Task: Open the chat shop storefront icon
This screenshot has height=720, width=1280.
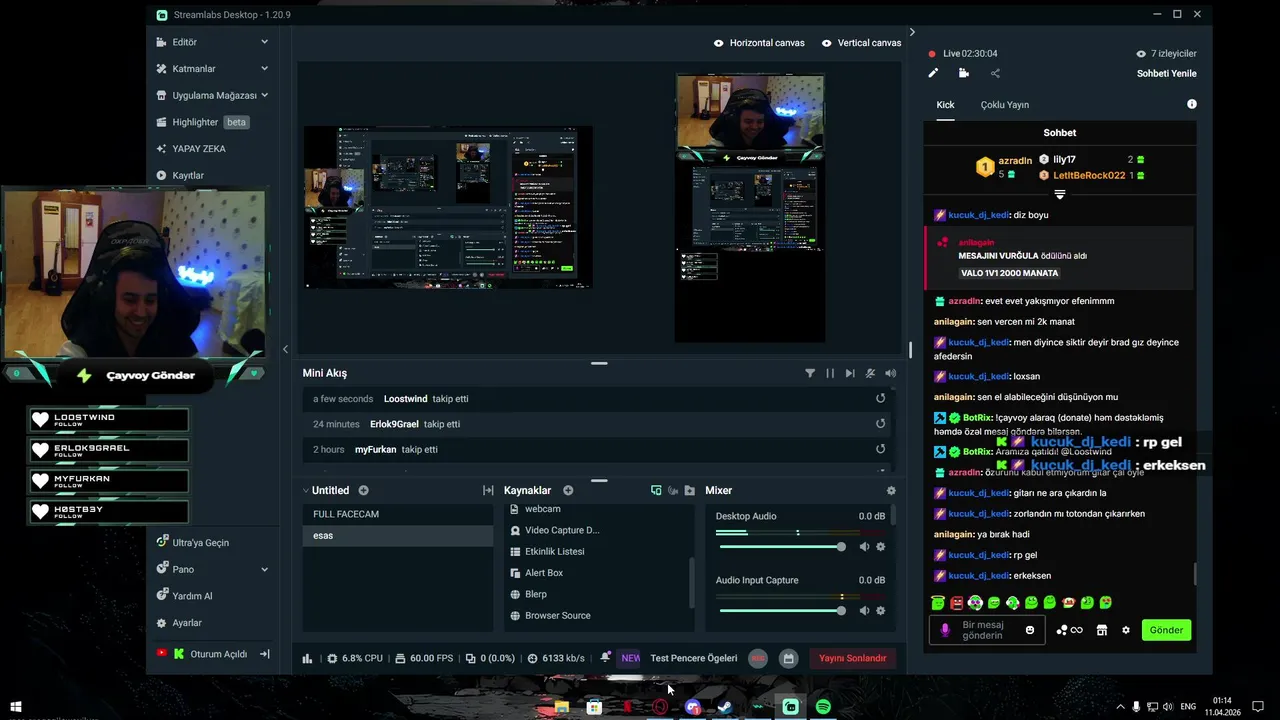Action: (x=1101, y=630)
